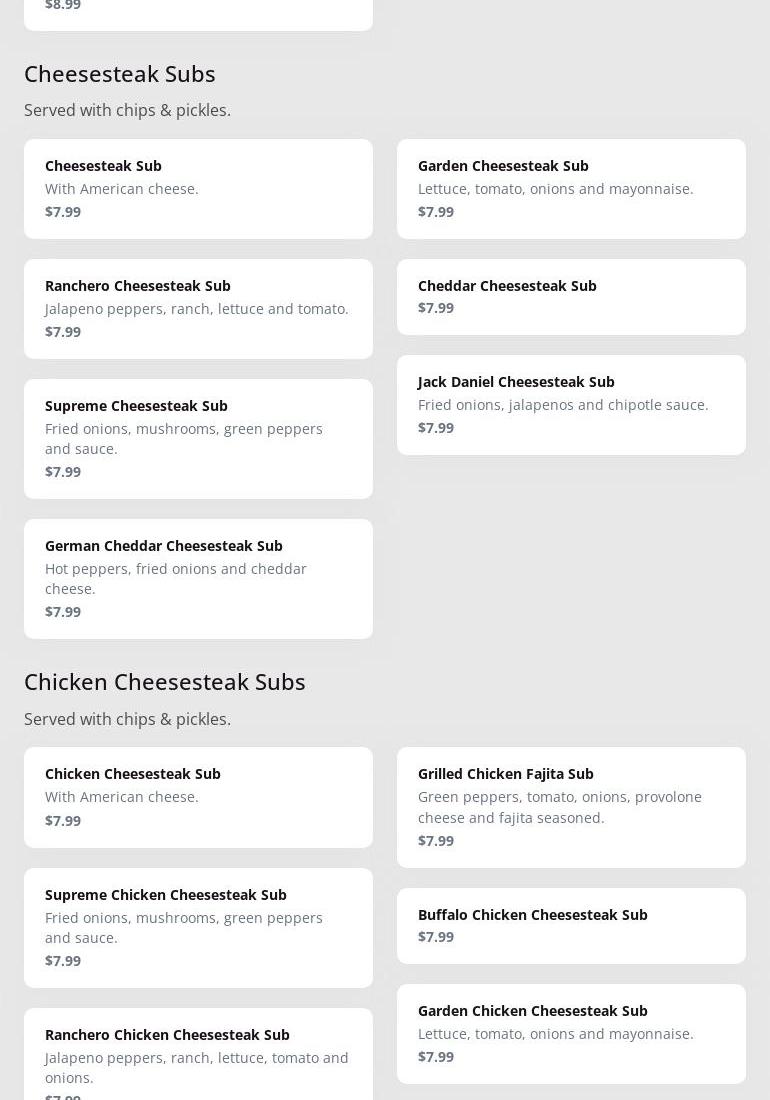Choose the Supreme Chicken Cheesesteak Sub
The height and width of the screenshot is (1100, 770).
coord(198,927)
